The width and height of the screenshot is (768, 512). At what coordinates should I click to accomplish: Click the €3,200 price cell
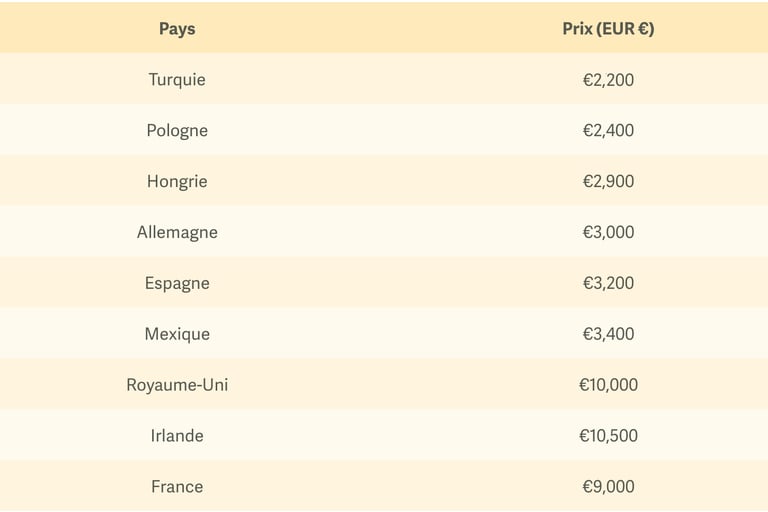pos(608,284)
